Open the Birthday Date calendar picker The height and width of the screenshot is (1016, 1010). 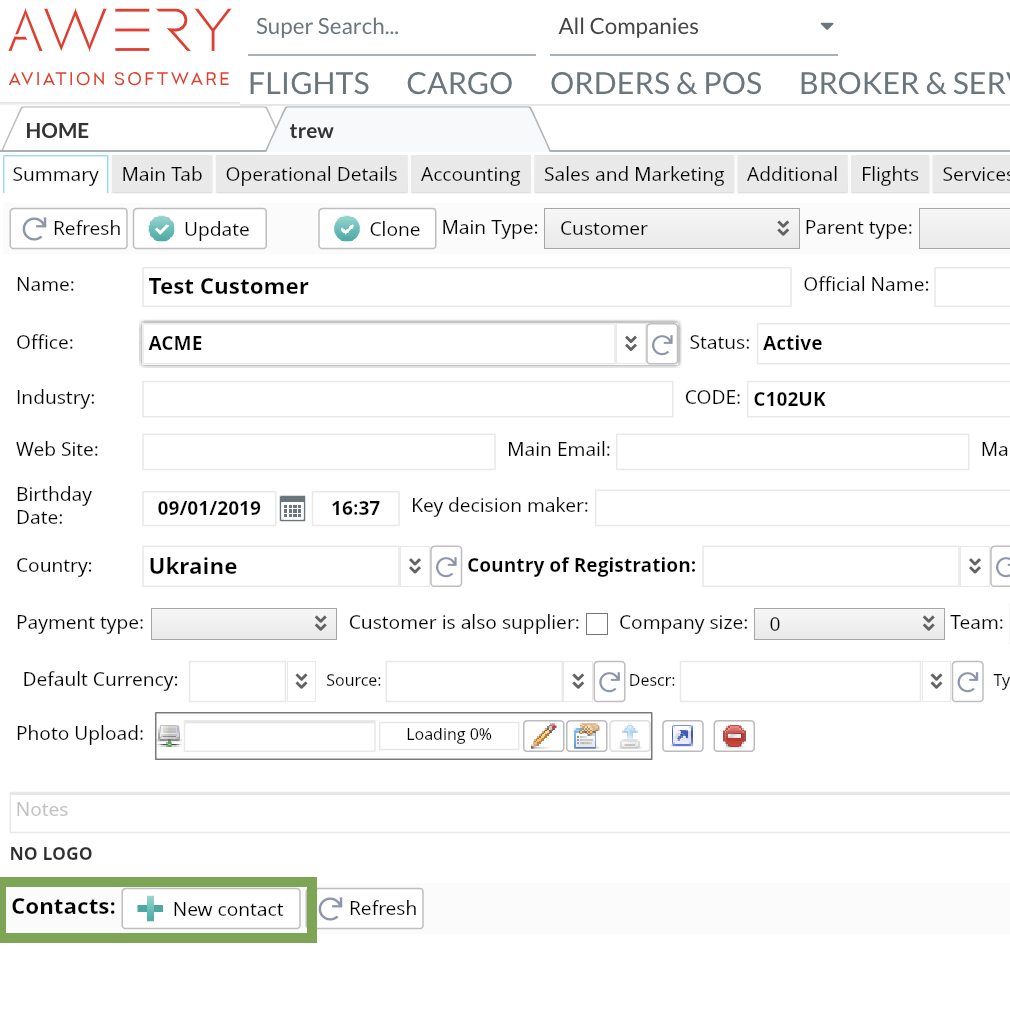292,508
